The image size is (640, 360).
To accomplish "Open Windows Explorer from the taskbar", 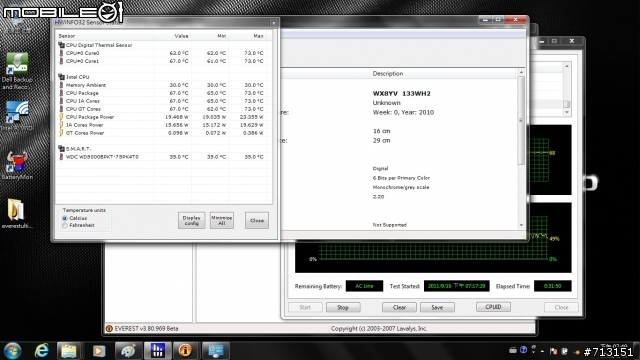I will tap(69, 351).
